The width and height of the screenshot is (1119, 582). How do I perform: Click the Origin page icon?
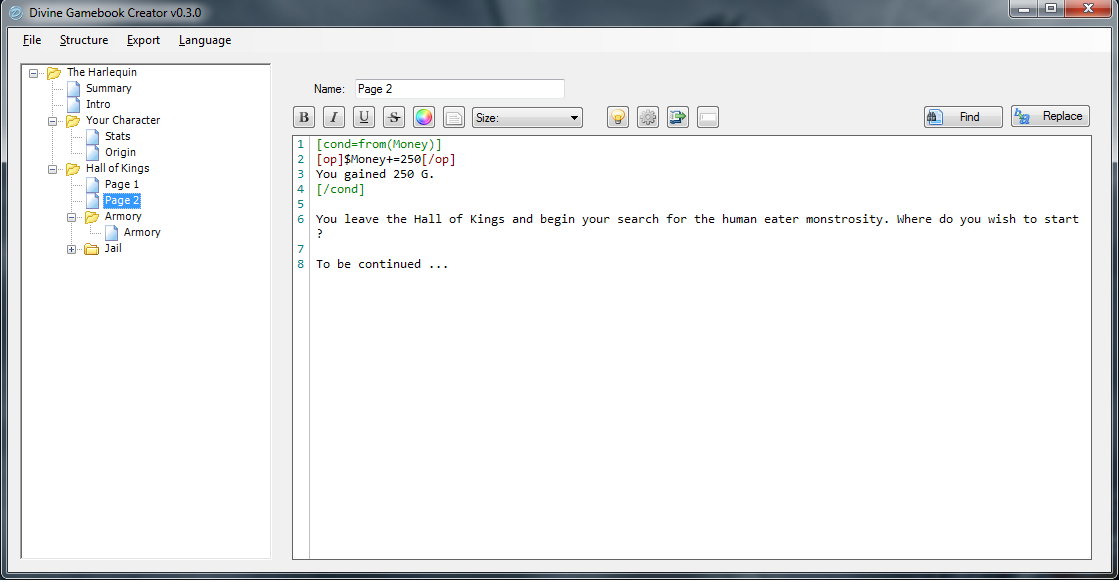(x=93, y=152)
